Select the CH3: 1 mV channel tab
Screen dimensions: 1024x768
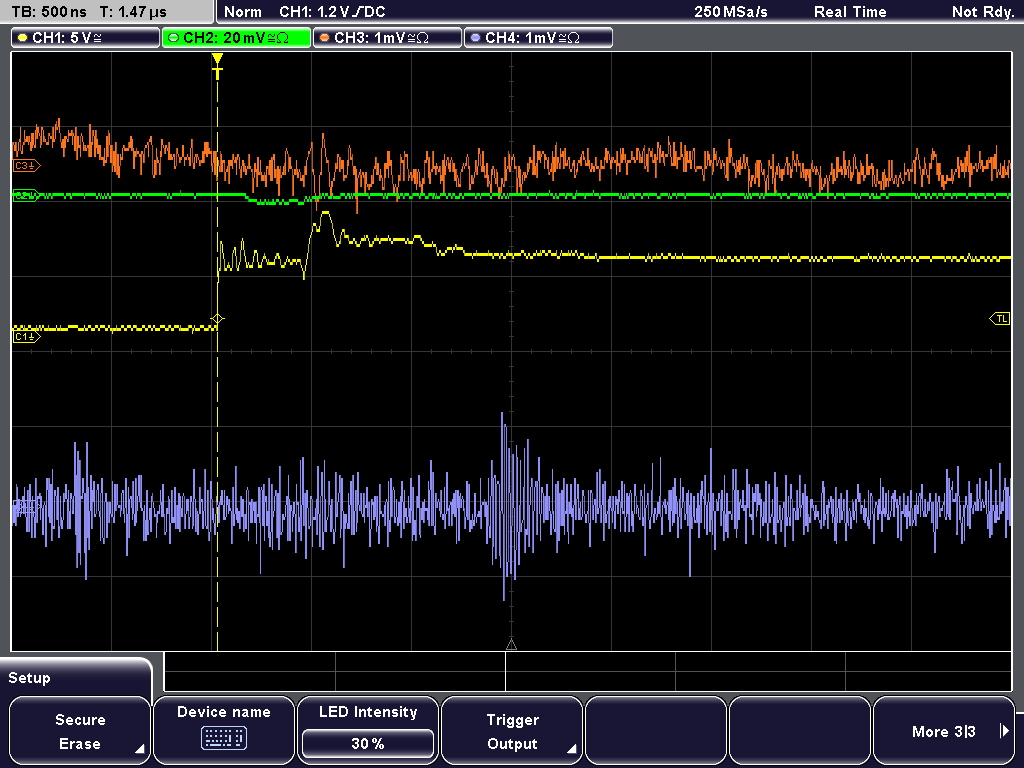[x=387, y=38]
